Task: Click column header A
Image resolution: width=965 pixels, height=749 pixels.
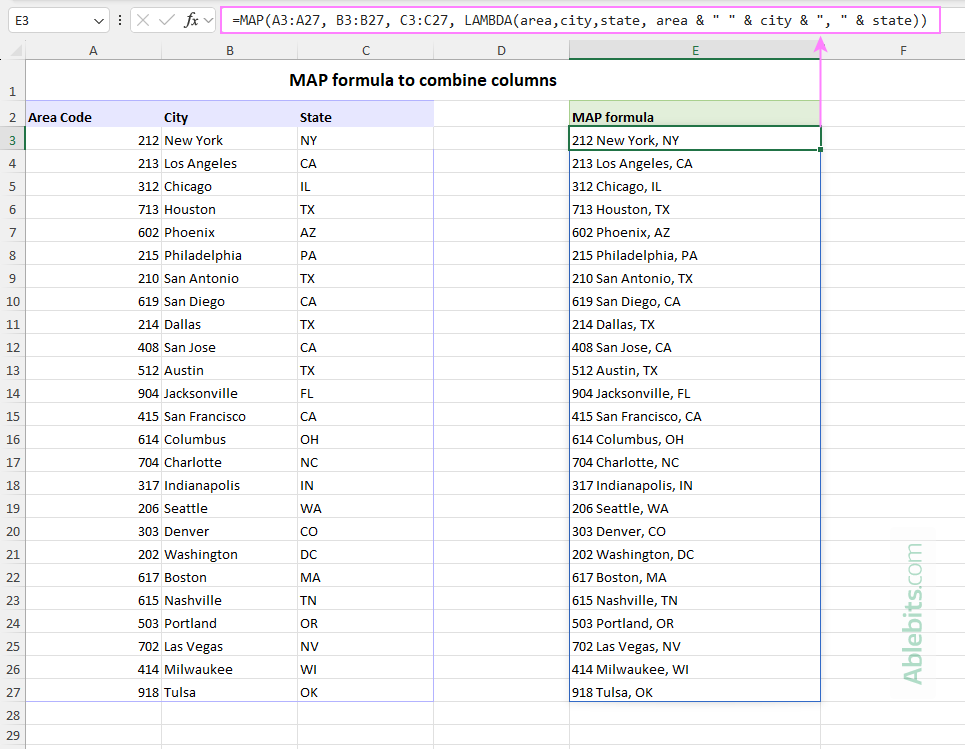Action: pos(93,49)
